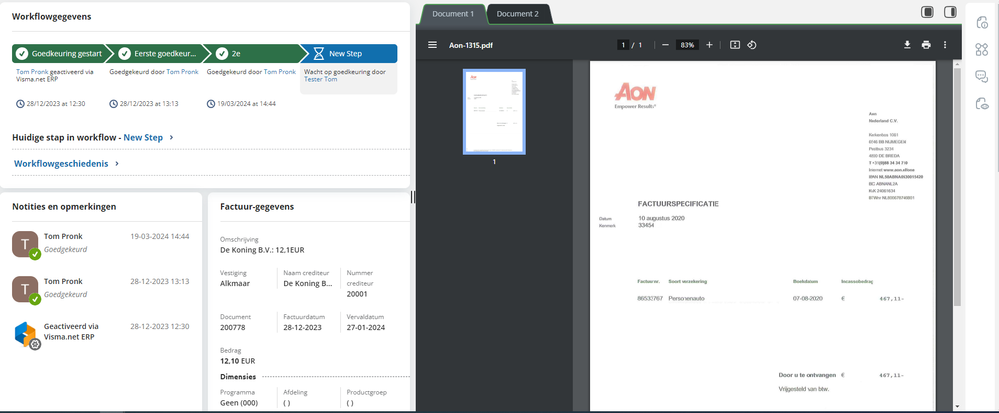This screenshot has height=413, width=999.
Task: Select the New Step workflow step
Action: [x=349, y=54]
